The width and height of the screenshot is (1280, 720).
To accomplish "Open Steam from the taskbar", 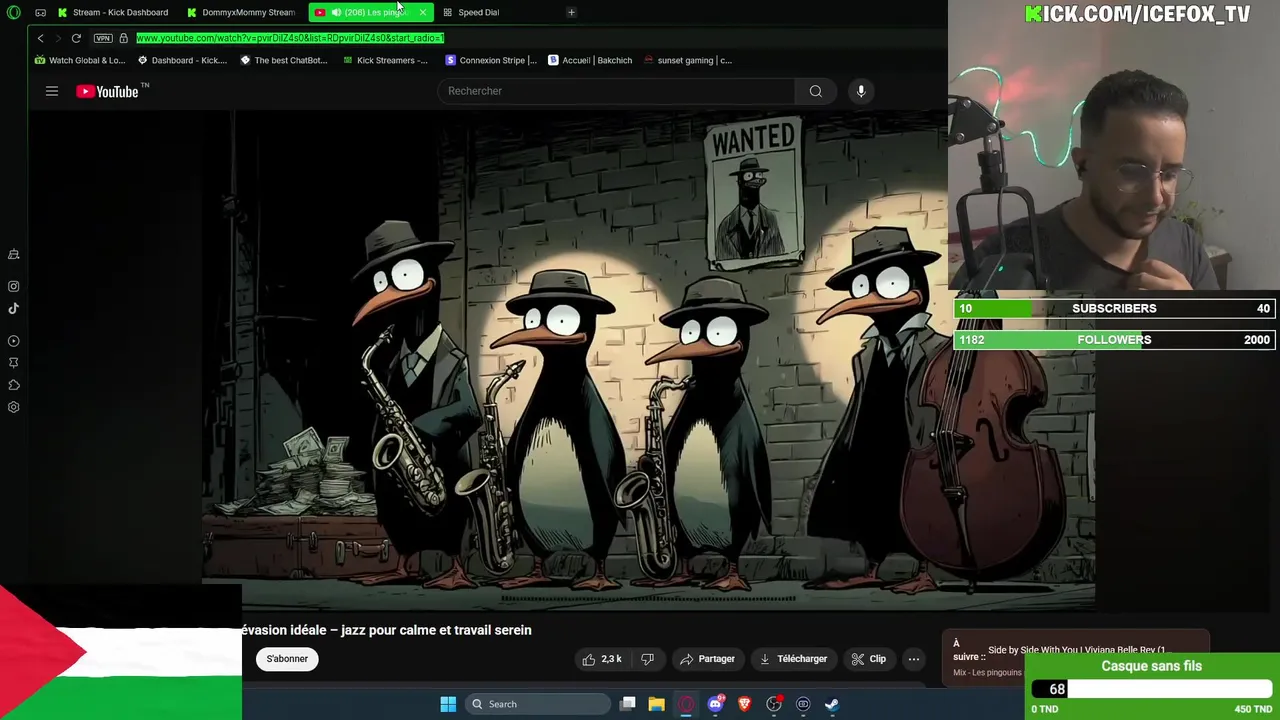I will [x=832, y=704].
